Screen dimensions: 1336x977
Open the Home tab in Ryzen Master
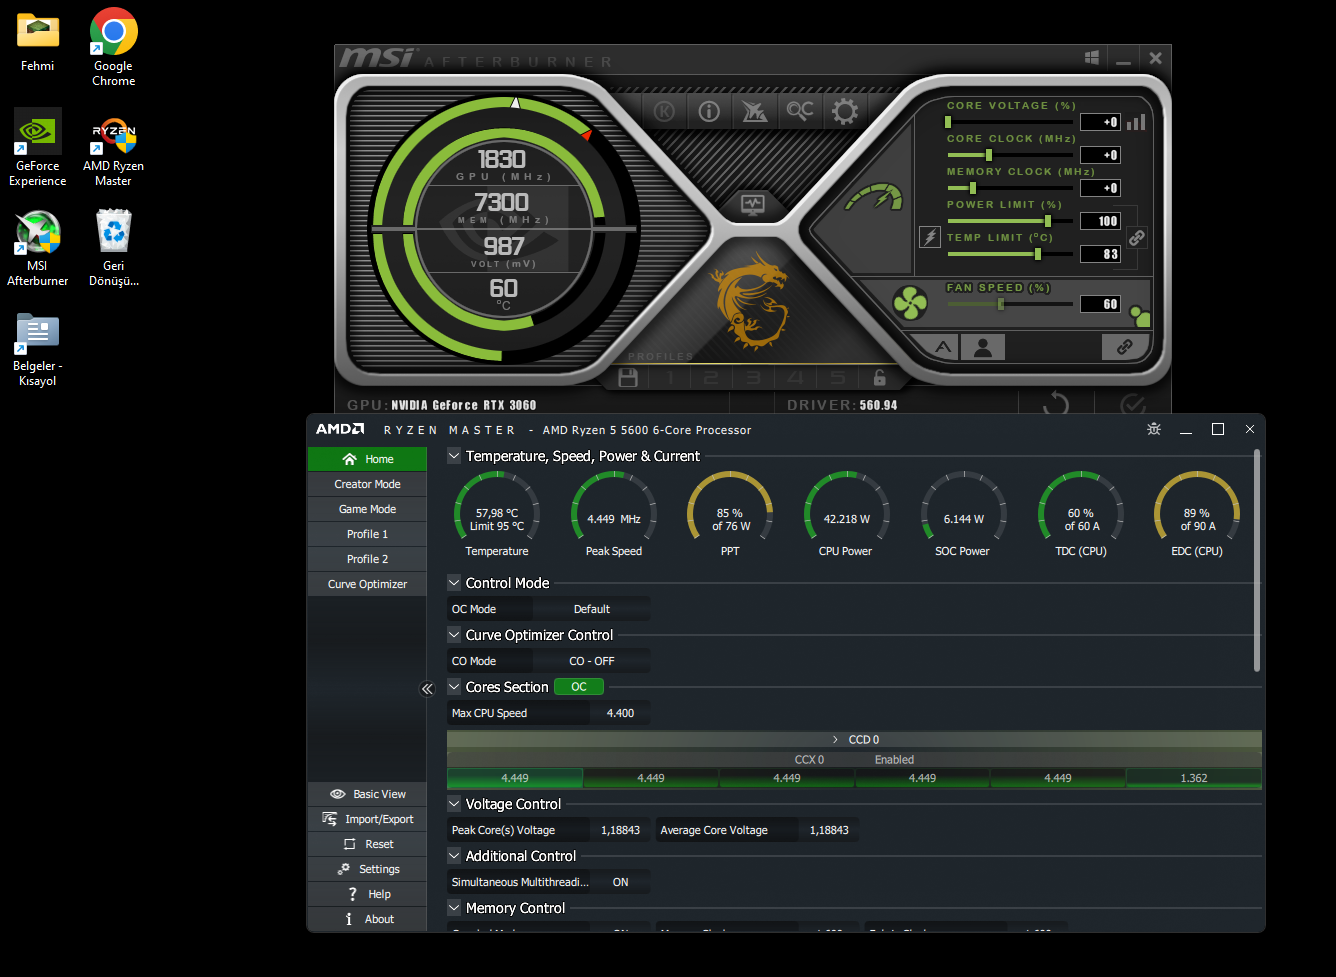coord(367,459)
